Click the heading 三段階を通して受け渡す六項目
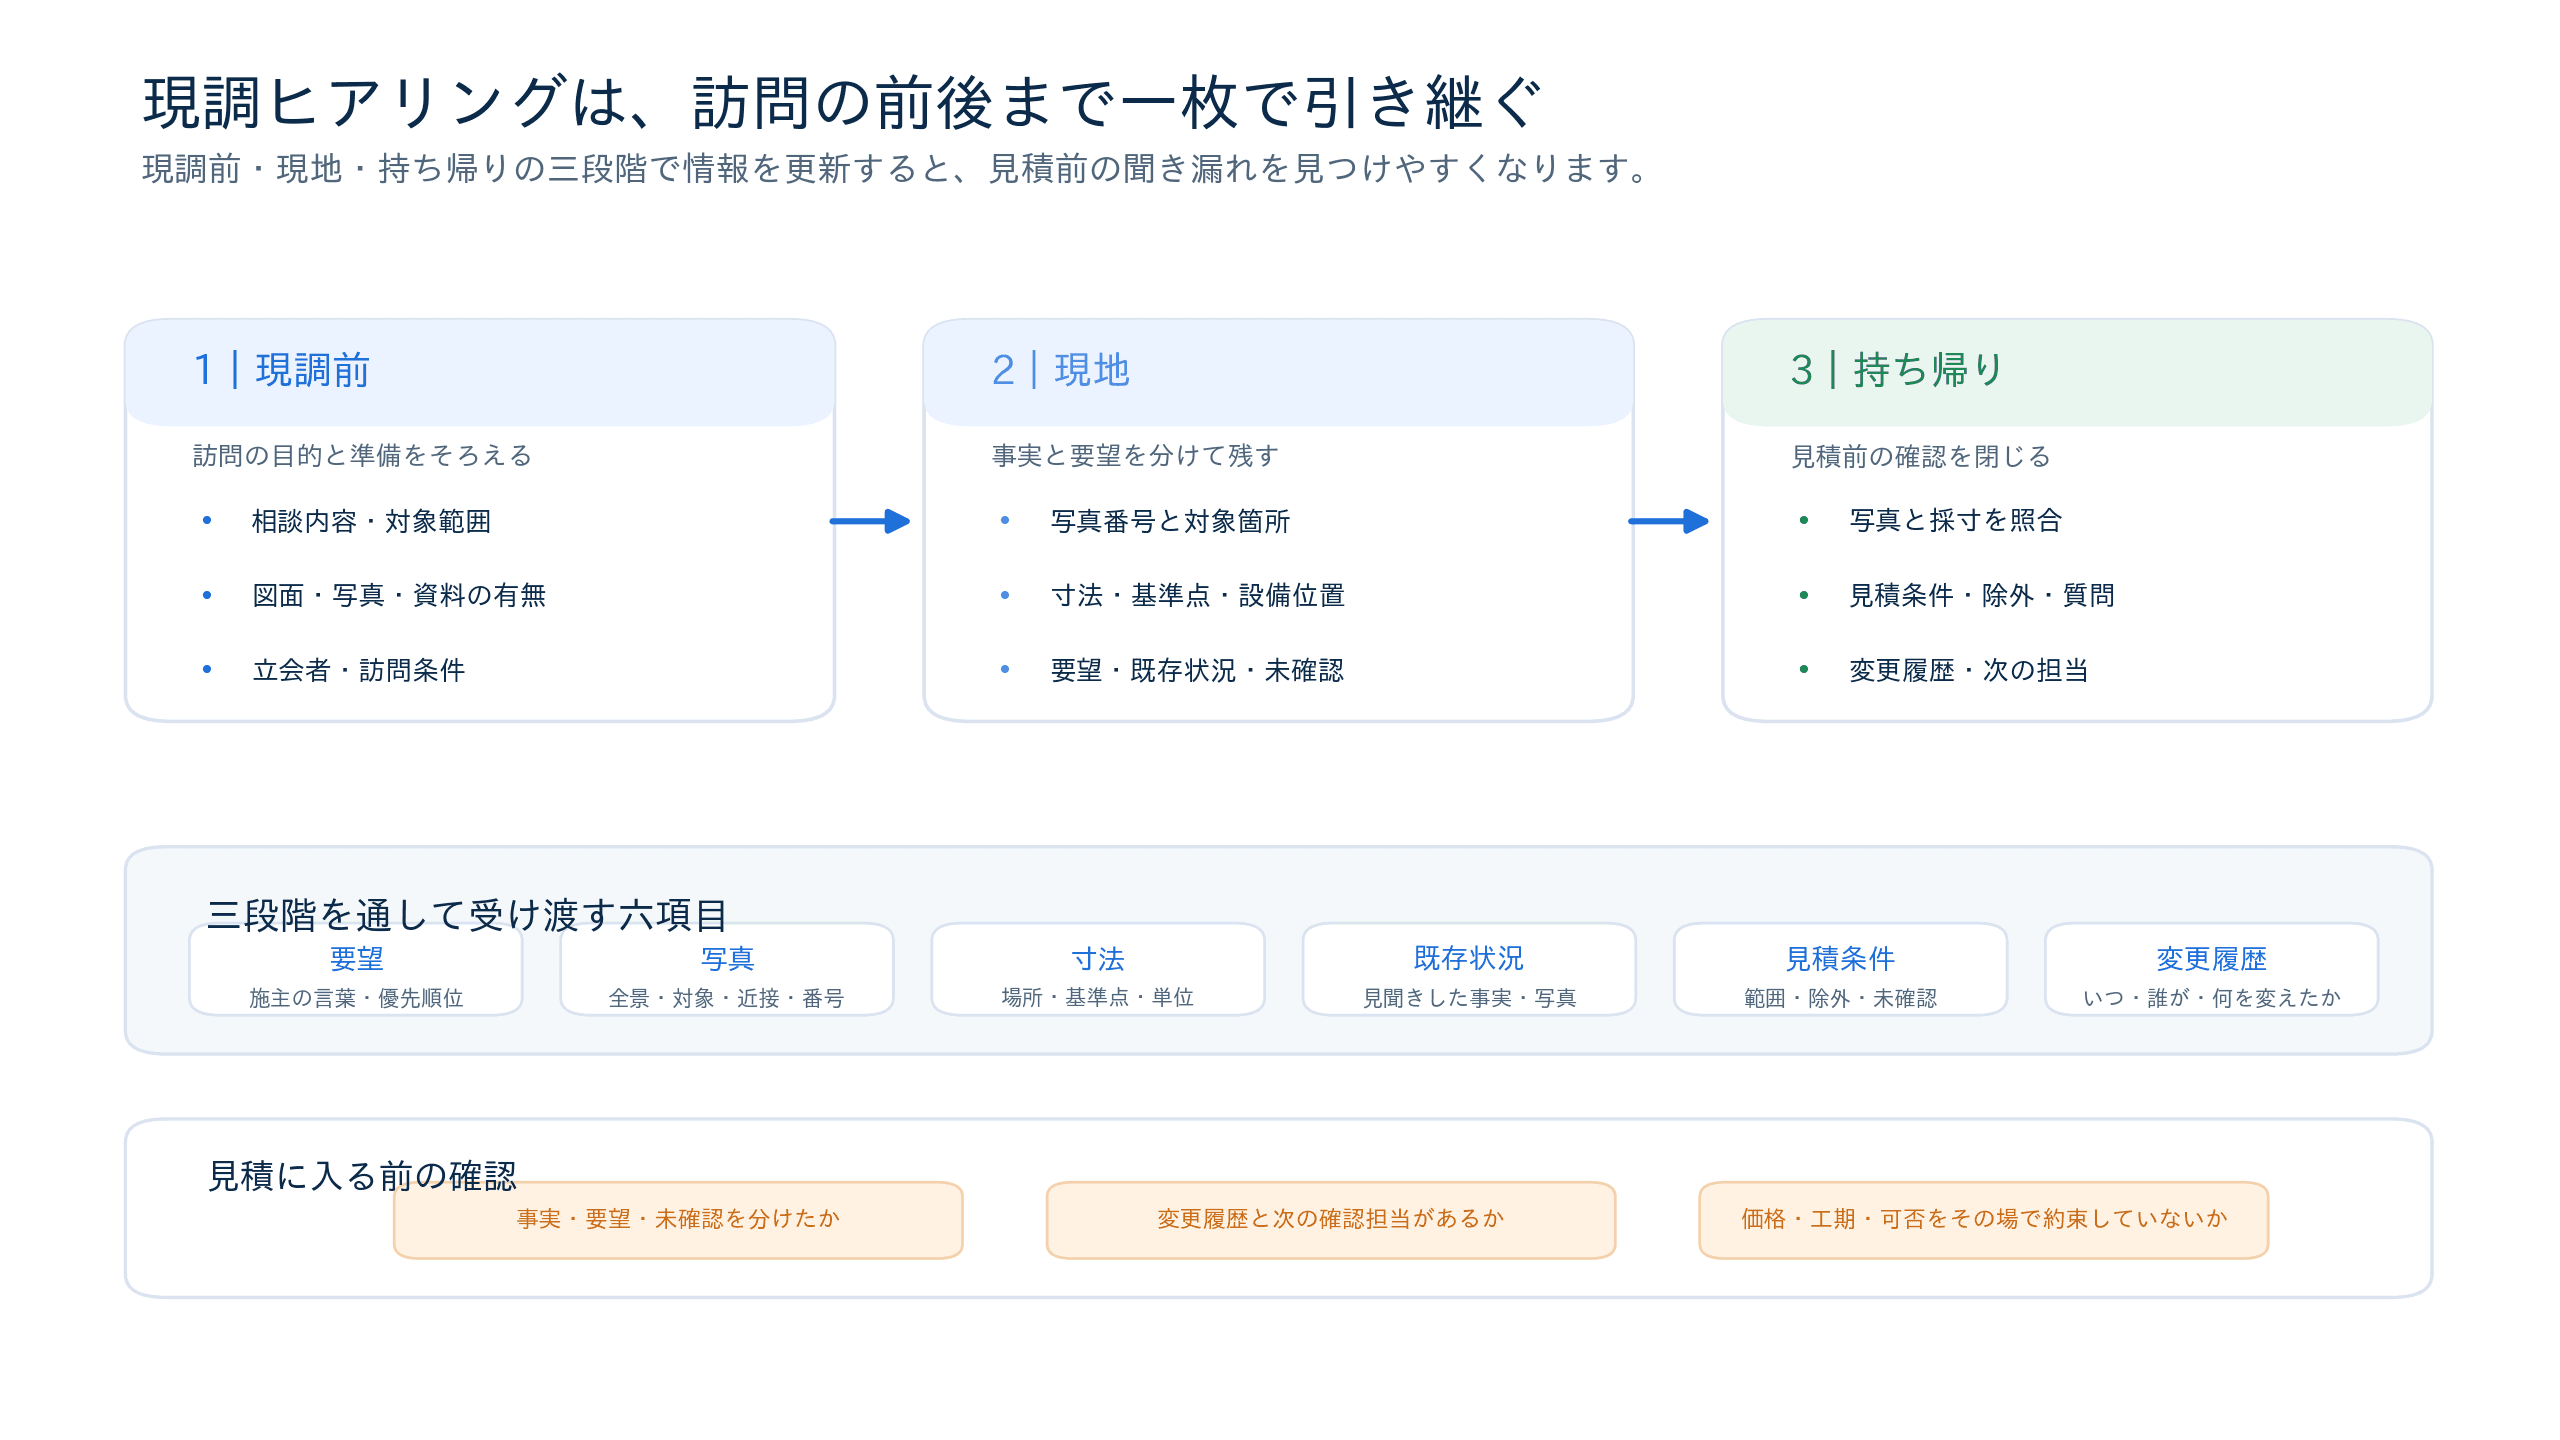This screenshot has width=2560, height=1440. (467, 914)
